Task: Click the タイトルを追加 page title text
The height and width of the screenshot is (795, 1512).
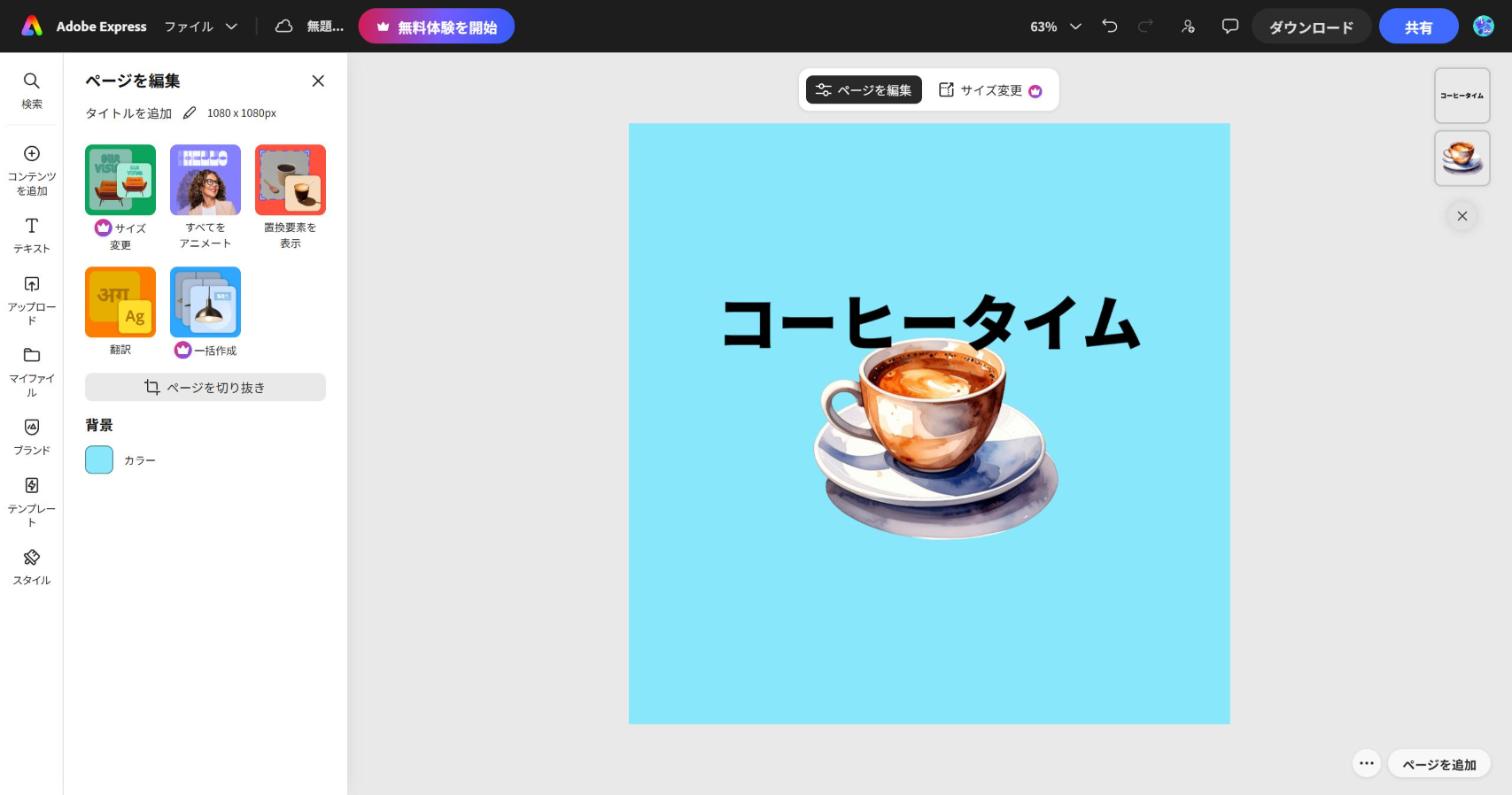Action: [128, 113]
